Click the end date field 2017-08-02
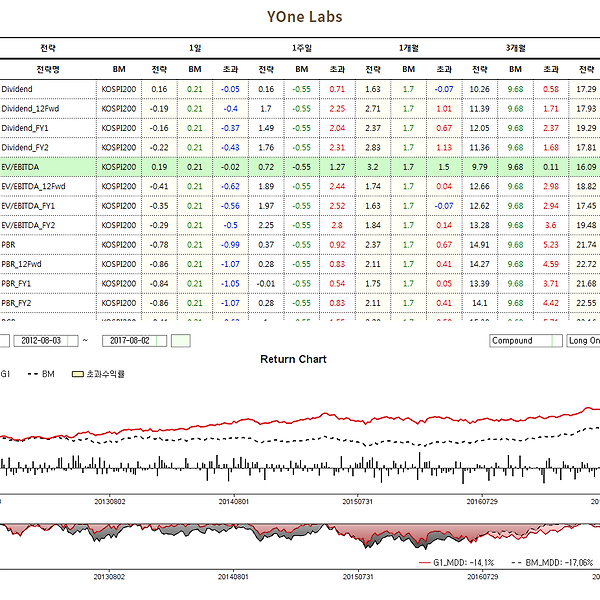 coord(132,341)
